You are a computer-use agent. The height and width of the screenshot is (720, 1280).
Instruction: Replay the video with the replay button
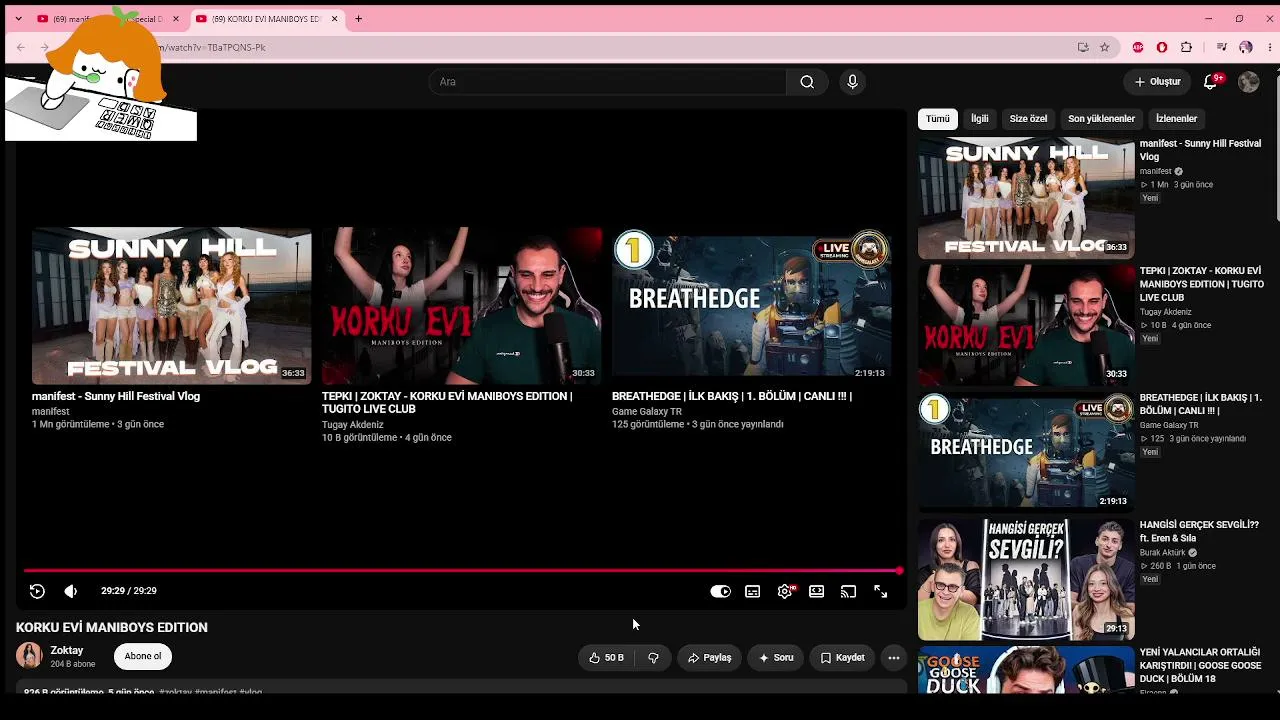(x=37, y=591)
